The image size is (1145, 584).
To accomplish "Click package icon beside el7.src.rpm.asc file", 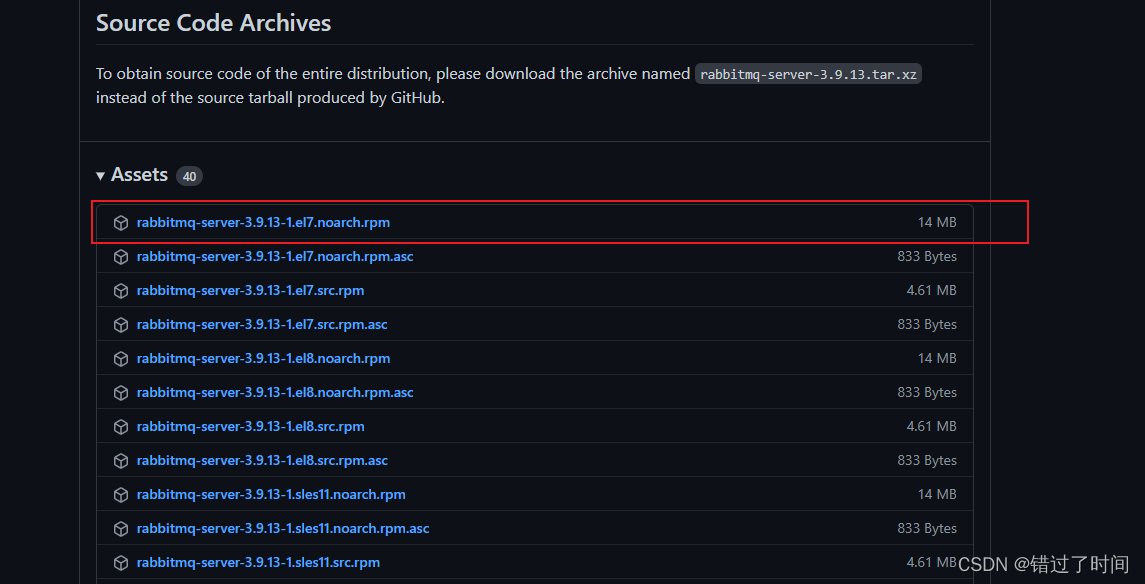I will pyautogui.click(x=121, y=325).
